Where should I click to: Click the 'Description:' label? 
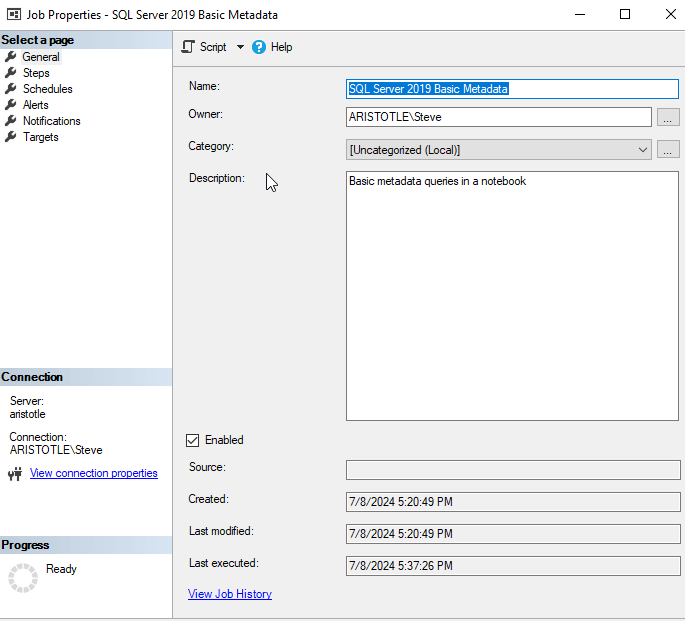tap(217, 178)
